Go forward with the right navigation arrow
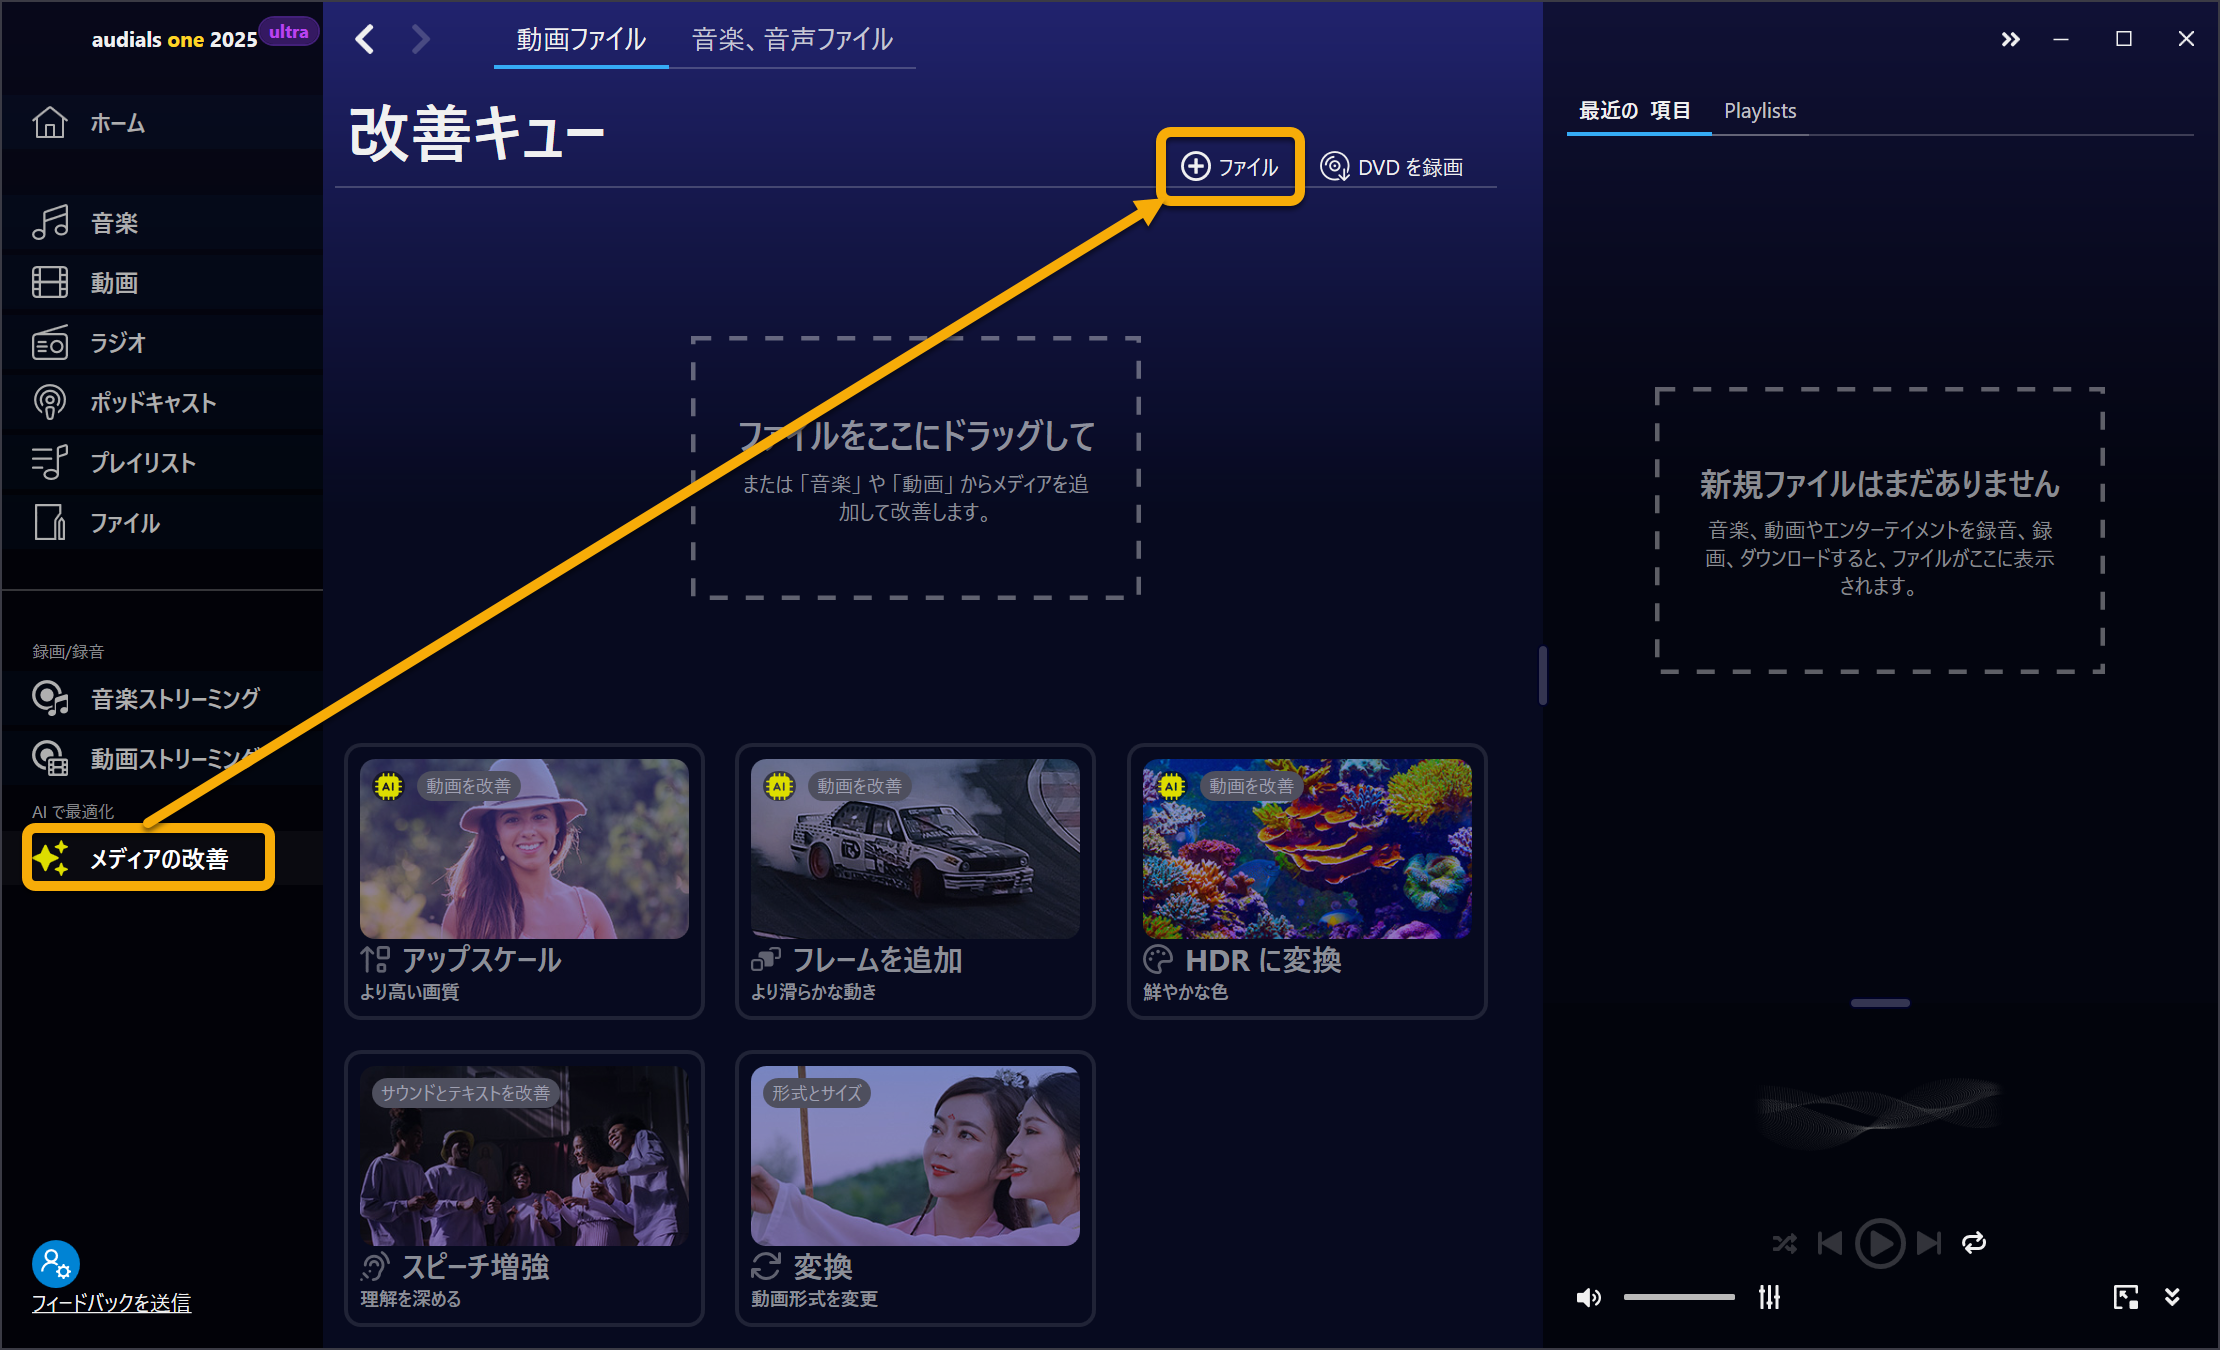Viewport: 2220px width, 1350px height. pyautogui.click(x=421, y=39)
